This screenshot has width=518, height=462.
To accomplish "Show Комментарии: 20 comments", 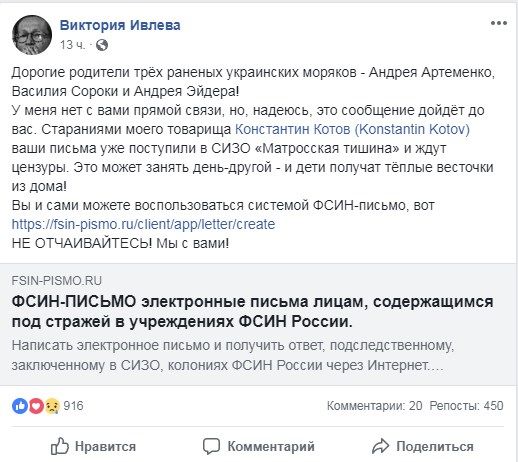I will pyautogui.click(x=374, y=406).
